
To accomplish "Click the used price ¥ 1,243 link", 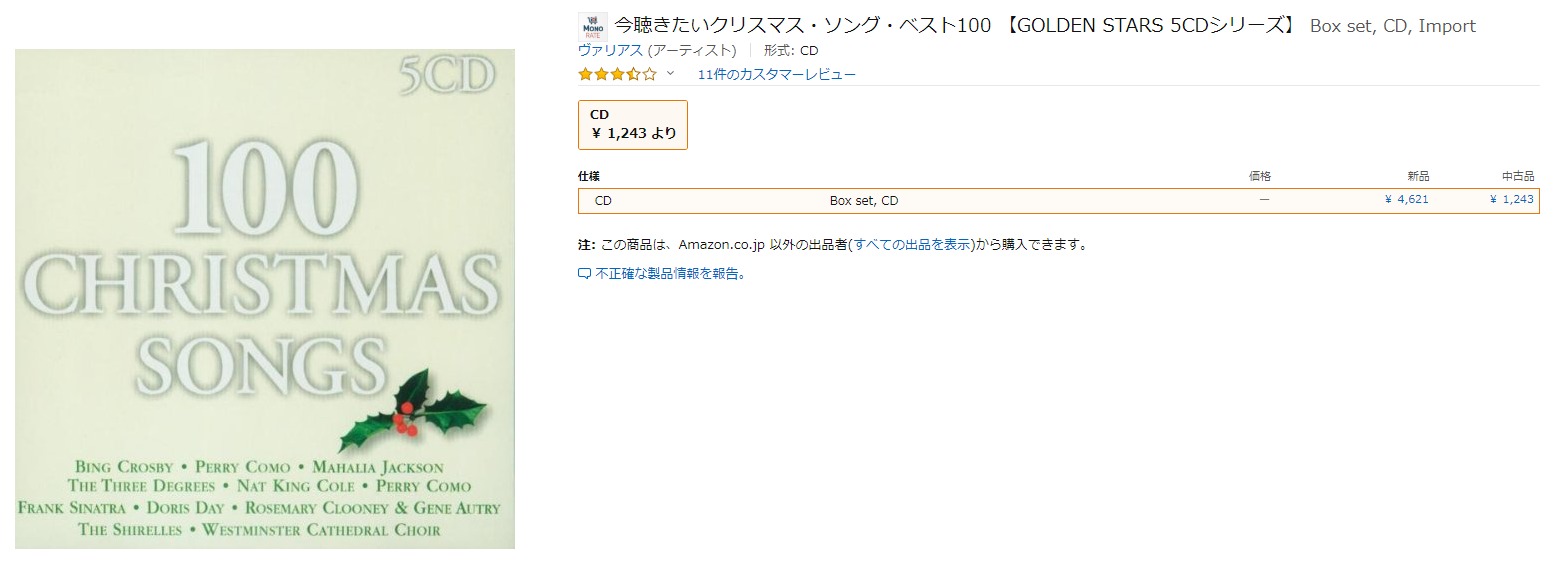I will point(1511,200).
